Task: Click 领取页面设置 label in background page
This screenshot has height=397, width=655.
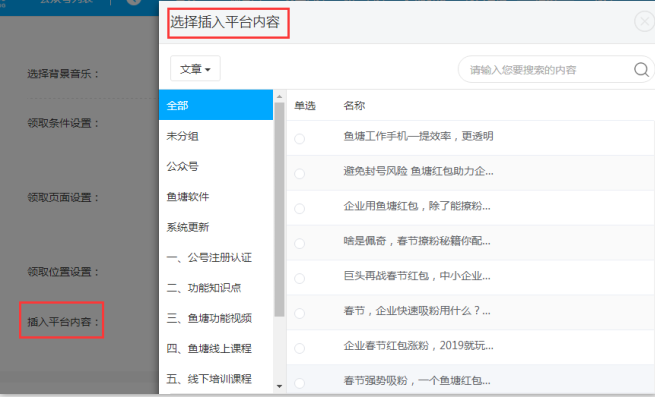Action: click(63, 197)
